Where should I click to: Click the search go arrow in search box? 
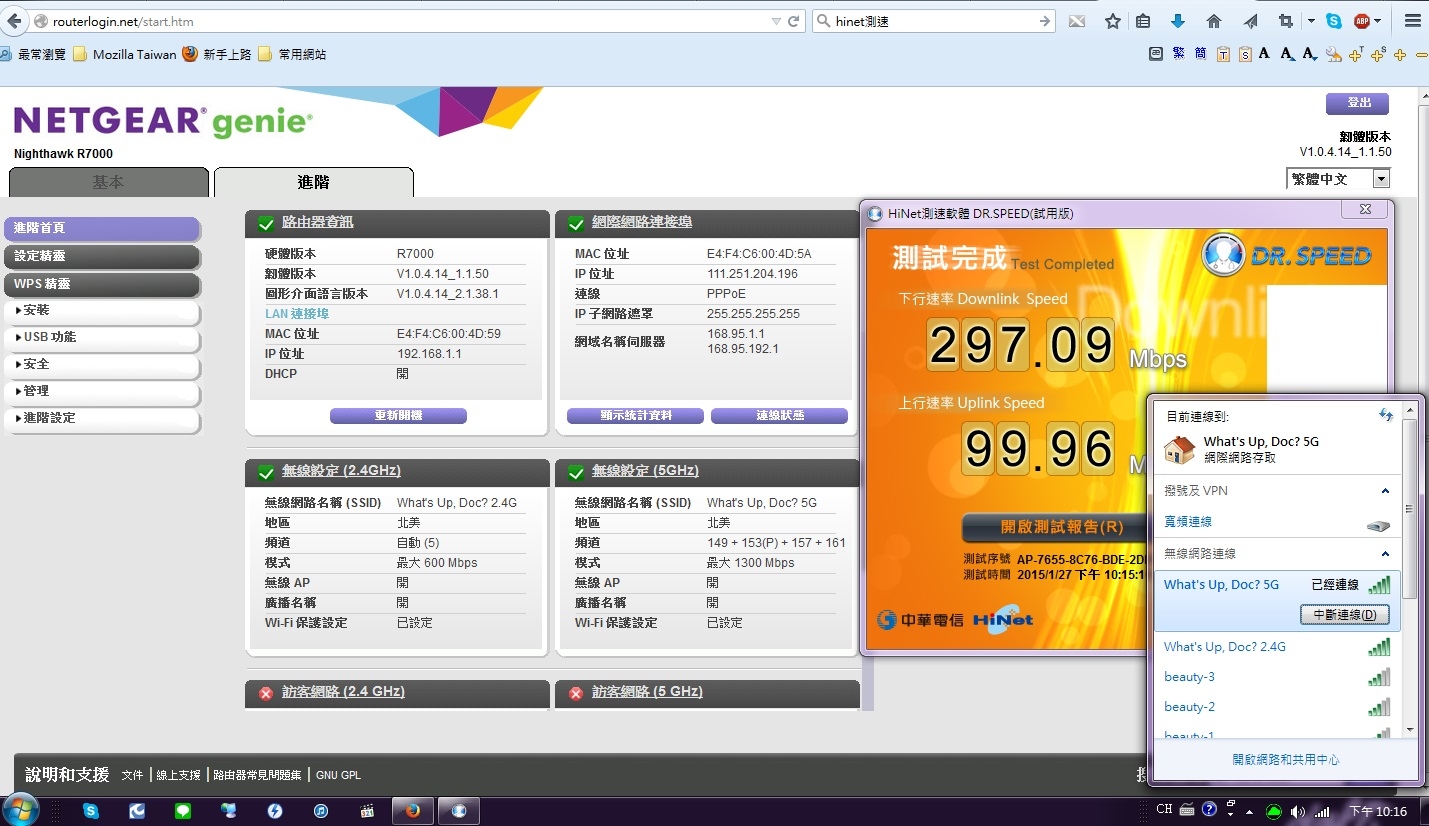point(1045,21)
